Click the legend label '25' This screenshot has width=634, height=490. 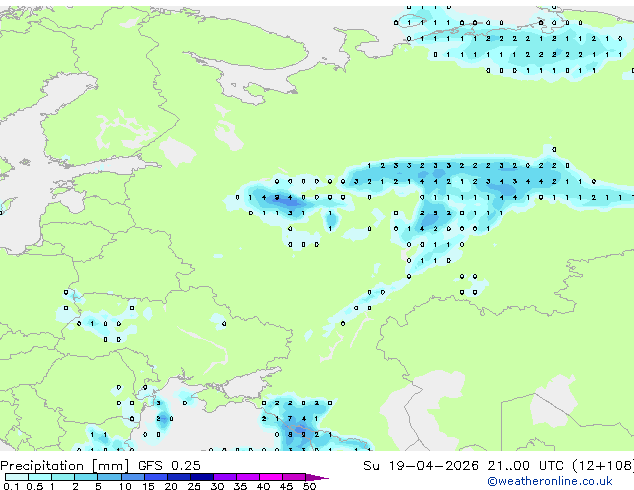(194, 486)
